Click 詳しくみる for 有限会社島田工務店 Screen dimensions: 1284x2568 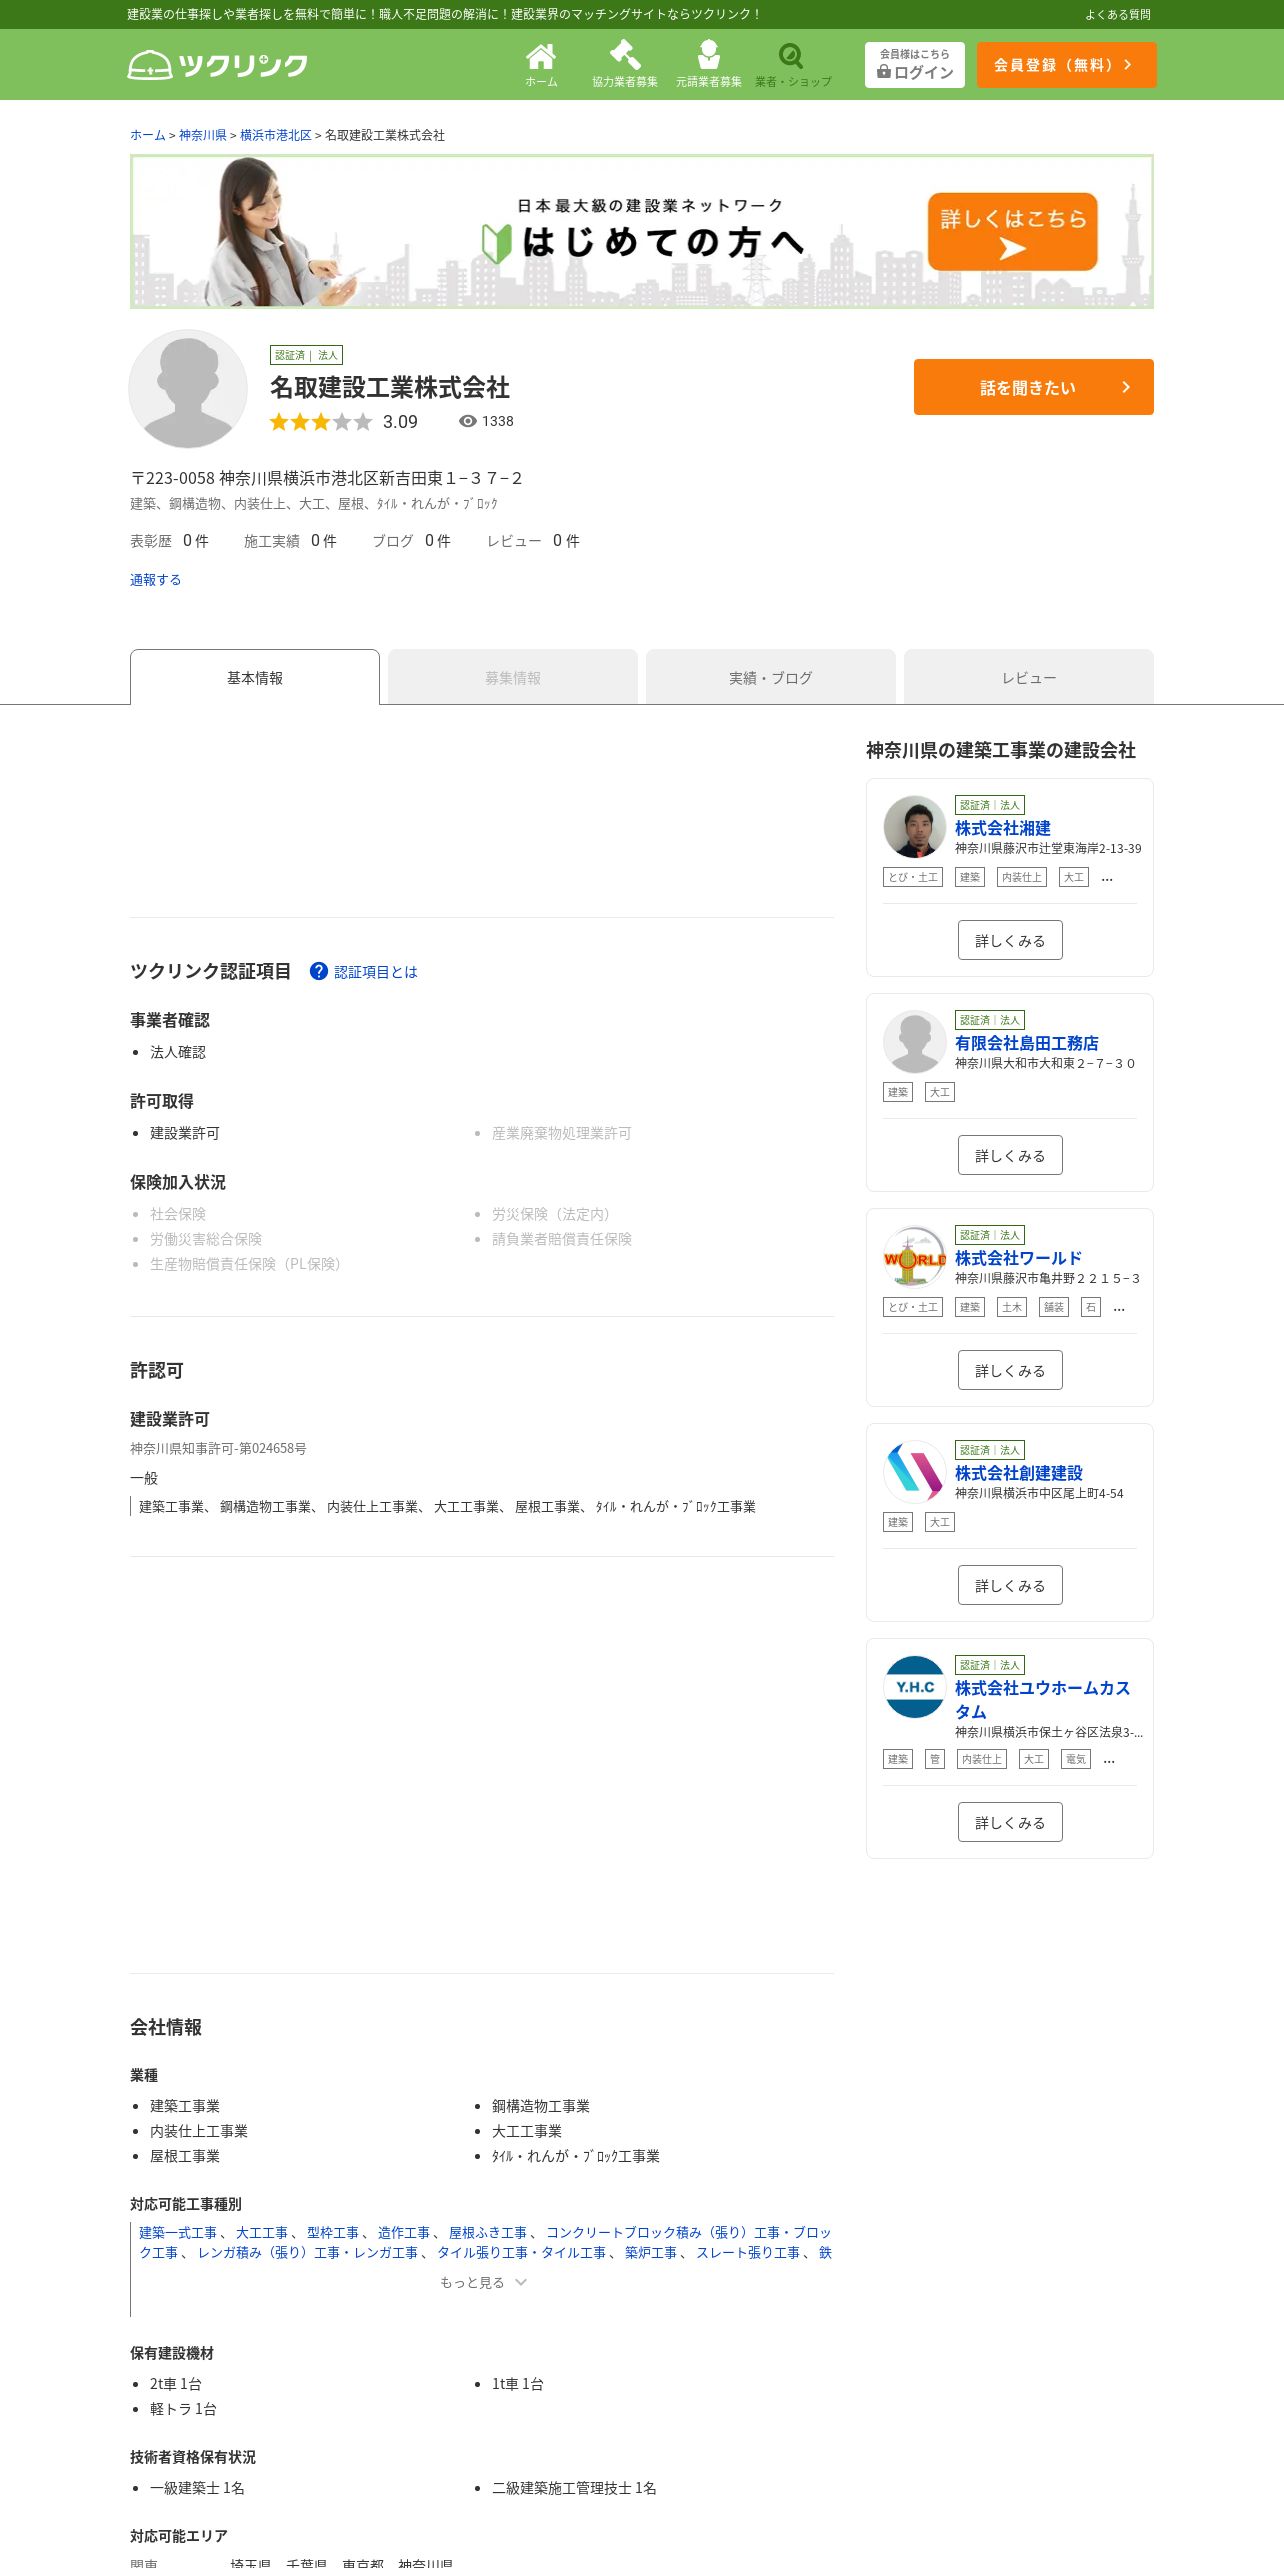[x=1010, y=1155]
